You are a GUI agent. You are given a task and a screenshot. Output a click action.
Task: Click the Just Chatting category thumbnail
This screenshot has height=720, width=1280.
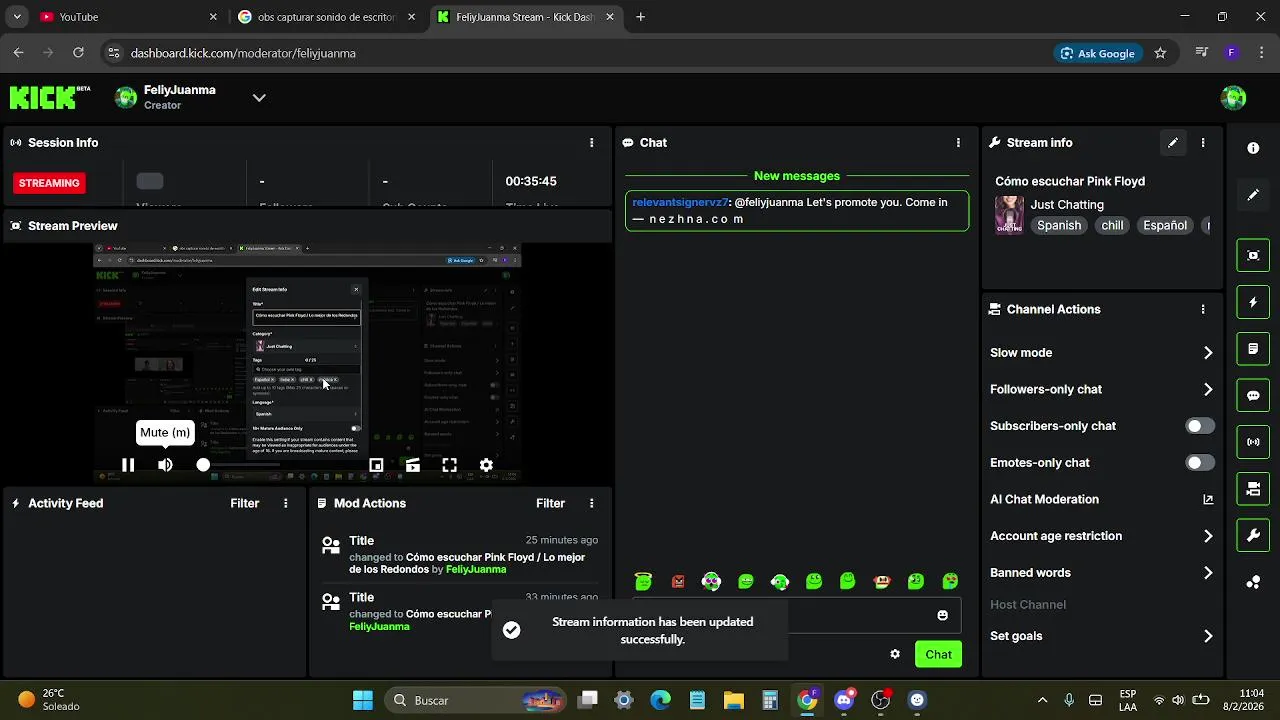tap(1009, 215)
